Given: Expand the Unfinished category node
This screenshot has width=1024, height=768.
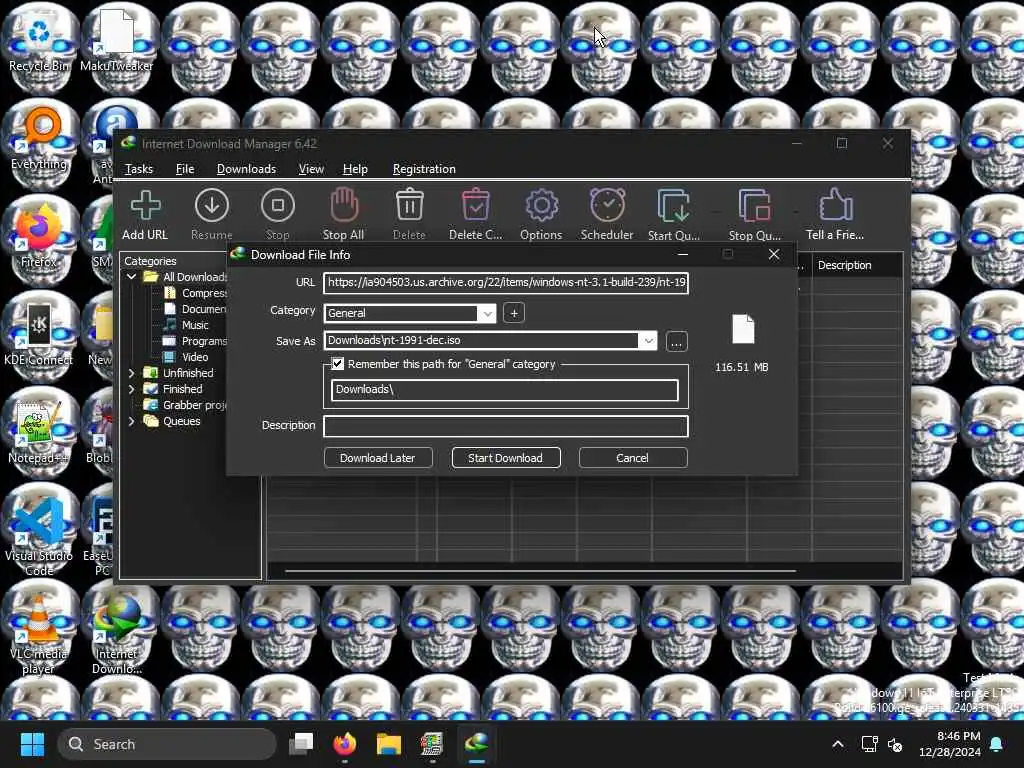Looking at the screenshot, I should pos(131,373).
